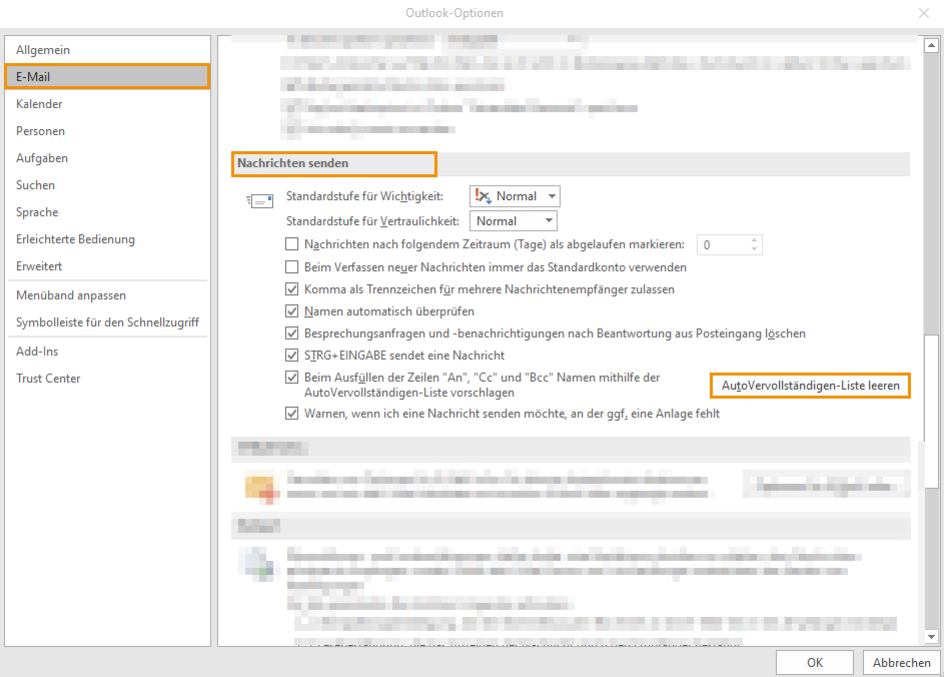Expand the Standardstufe für Wichtigkeit dropdown
The height and width of the screenshot is (677, 944).
tap(515, 196)
